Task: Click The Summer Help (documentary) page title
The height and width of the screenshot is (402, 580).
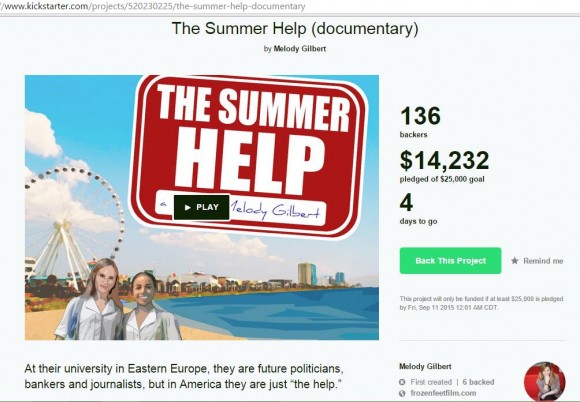Action: tap(295, 28)
